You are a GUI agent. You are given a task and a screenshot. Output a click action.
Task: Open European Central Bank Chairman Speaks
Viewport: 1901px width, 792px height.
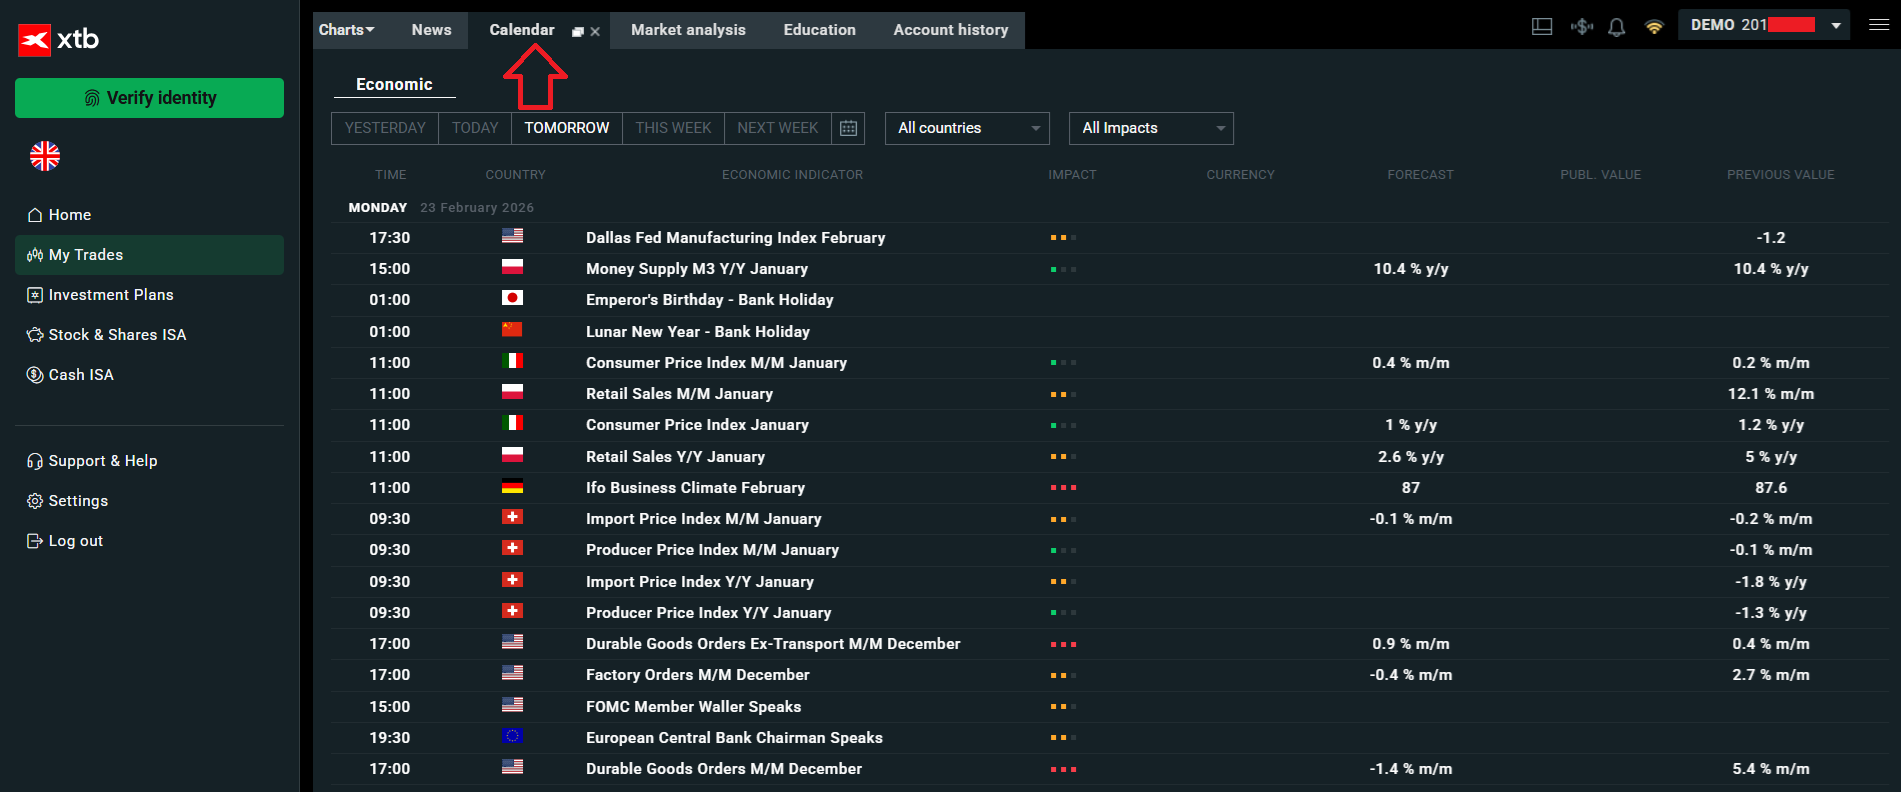tap(1111, 738)
